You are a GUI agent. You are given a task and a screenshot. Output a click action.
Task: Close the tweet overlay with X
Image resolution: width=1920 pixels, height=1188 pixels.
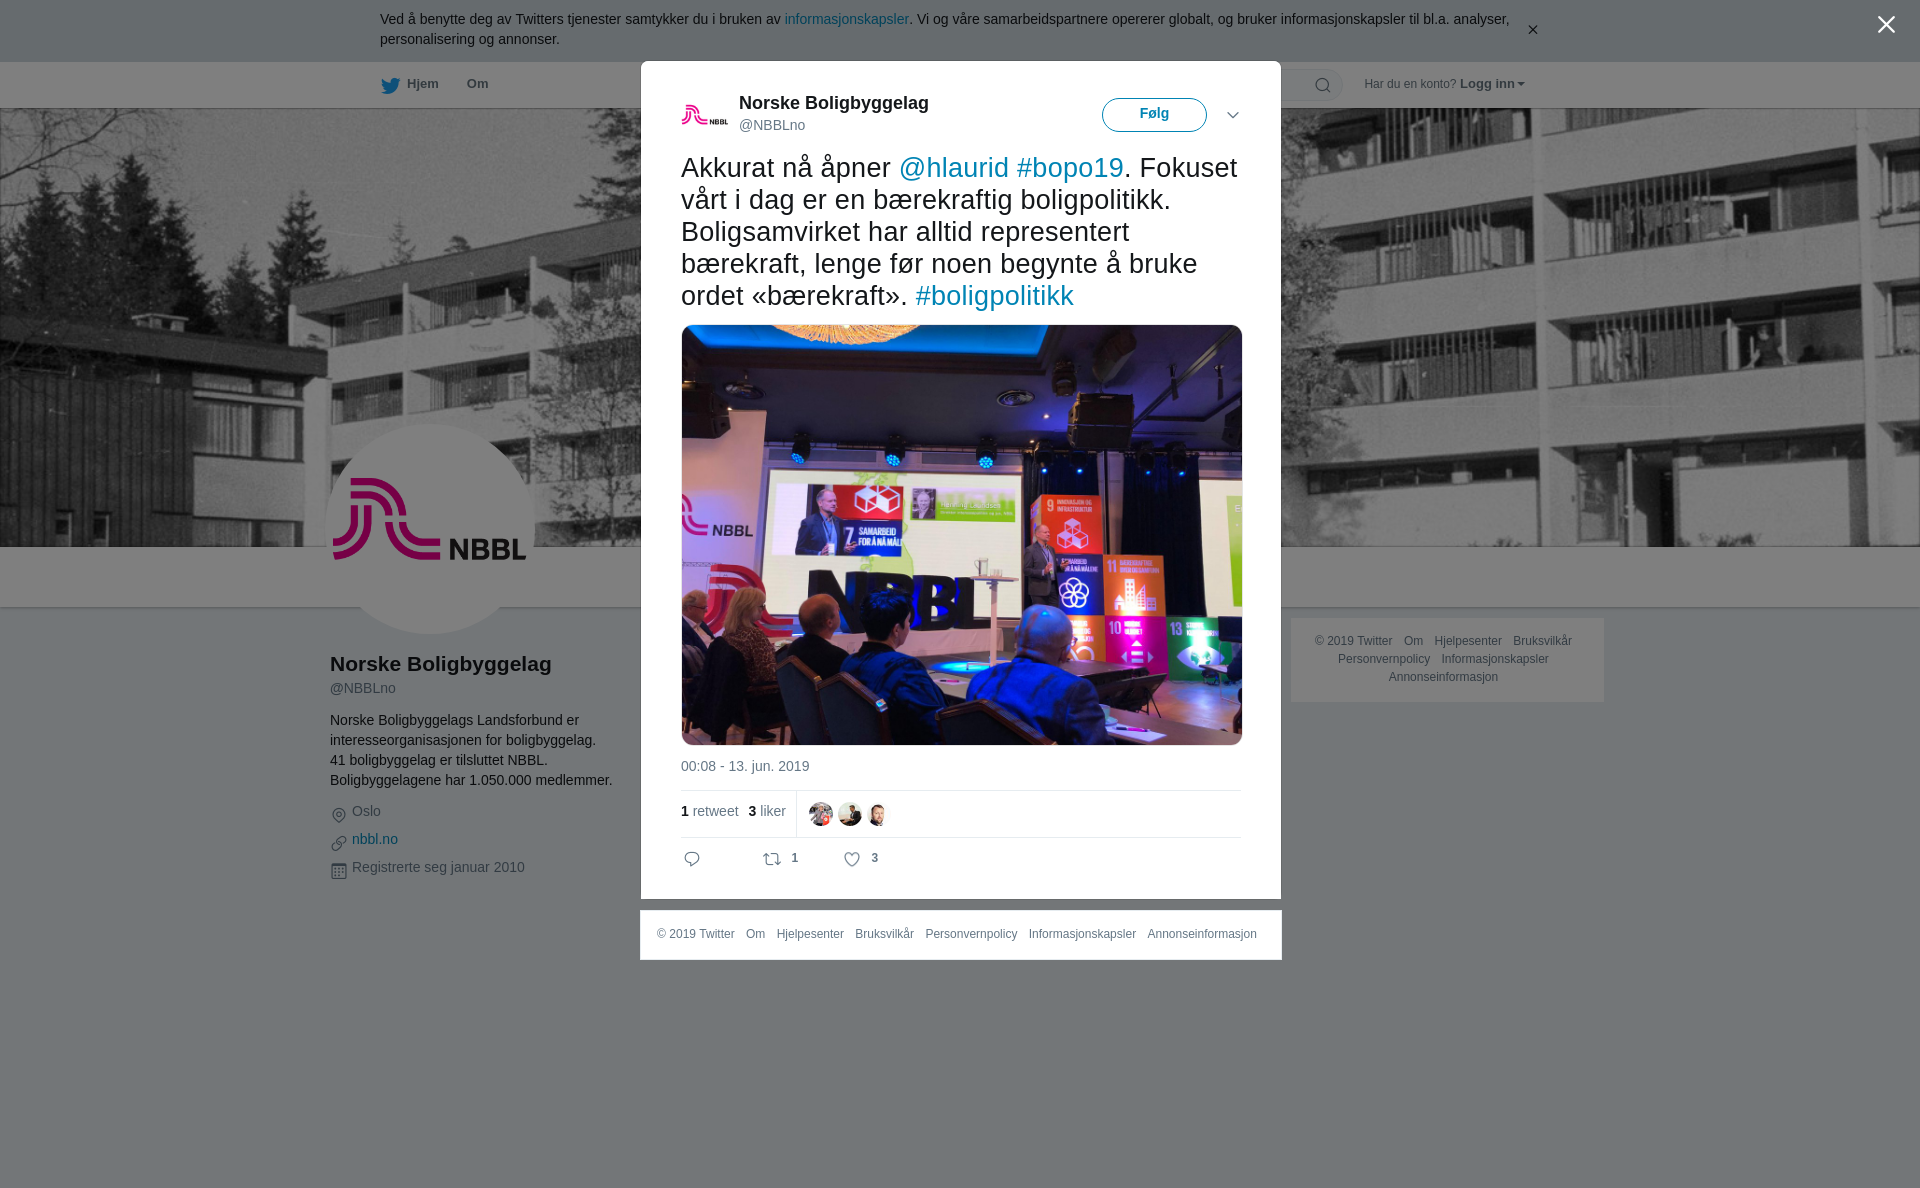(1886, 25)
